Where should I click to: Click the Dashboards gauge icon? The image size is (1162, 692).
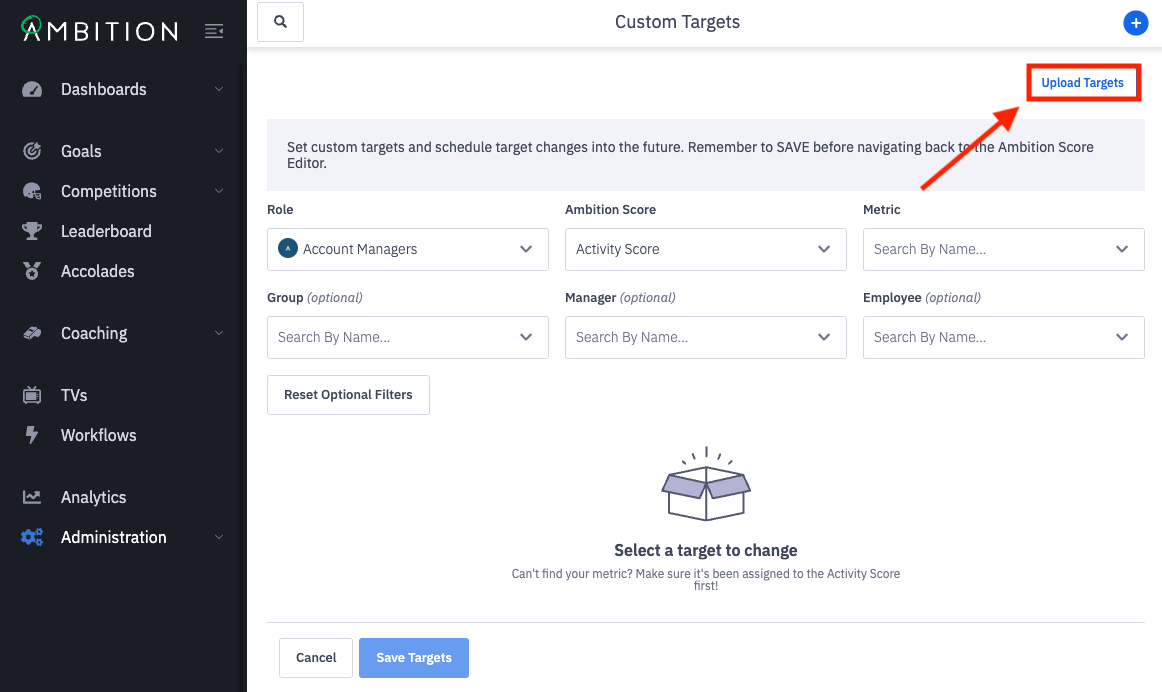(32, 89)
